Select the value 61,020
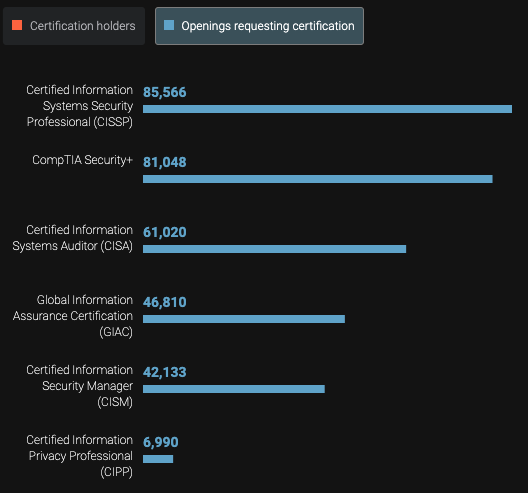 tap(165, 232)
